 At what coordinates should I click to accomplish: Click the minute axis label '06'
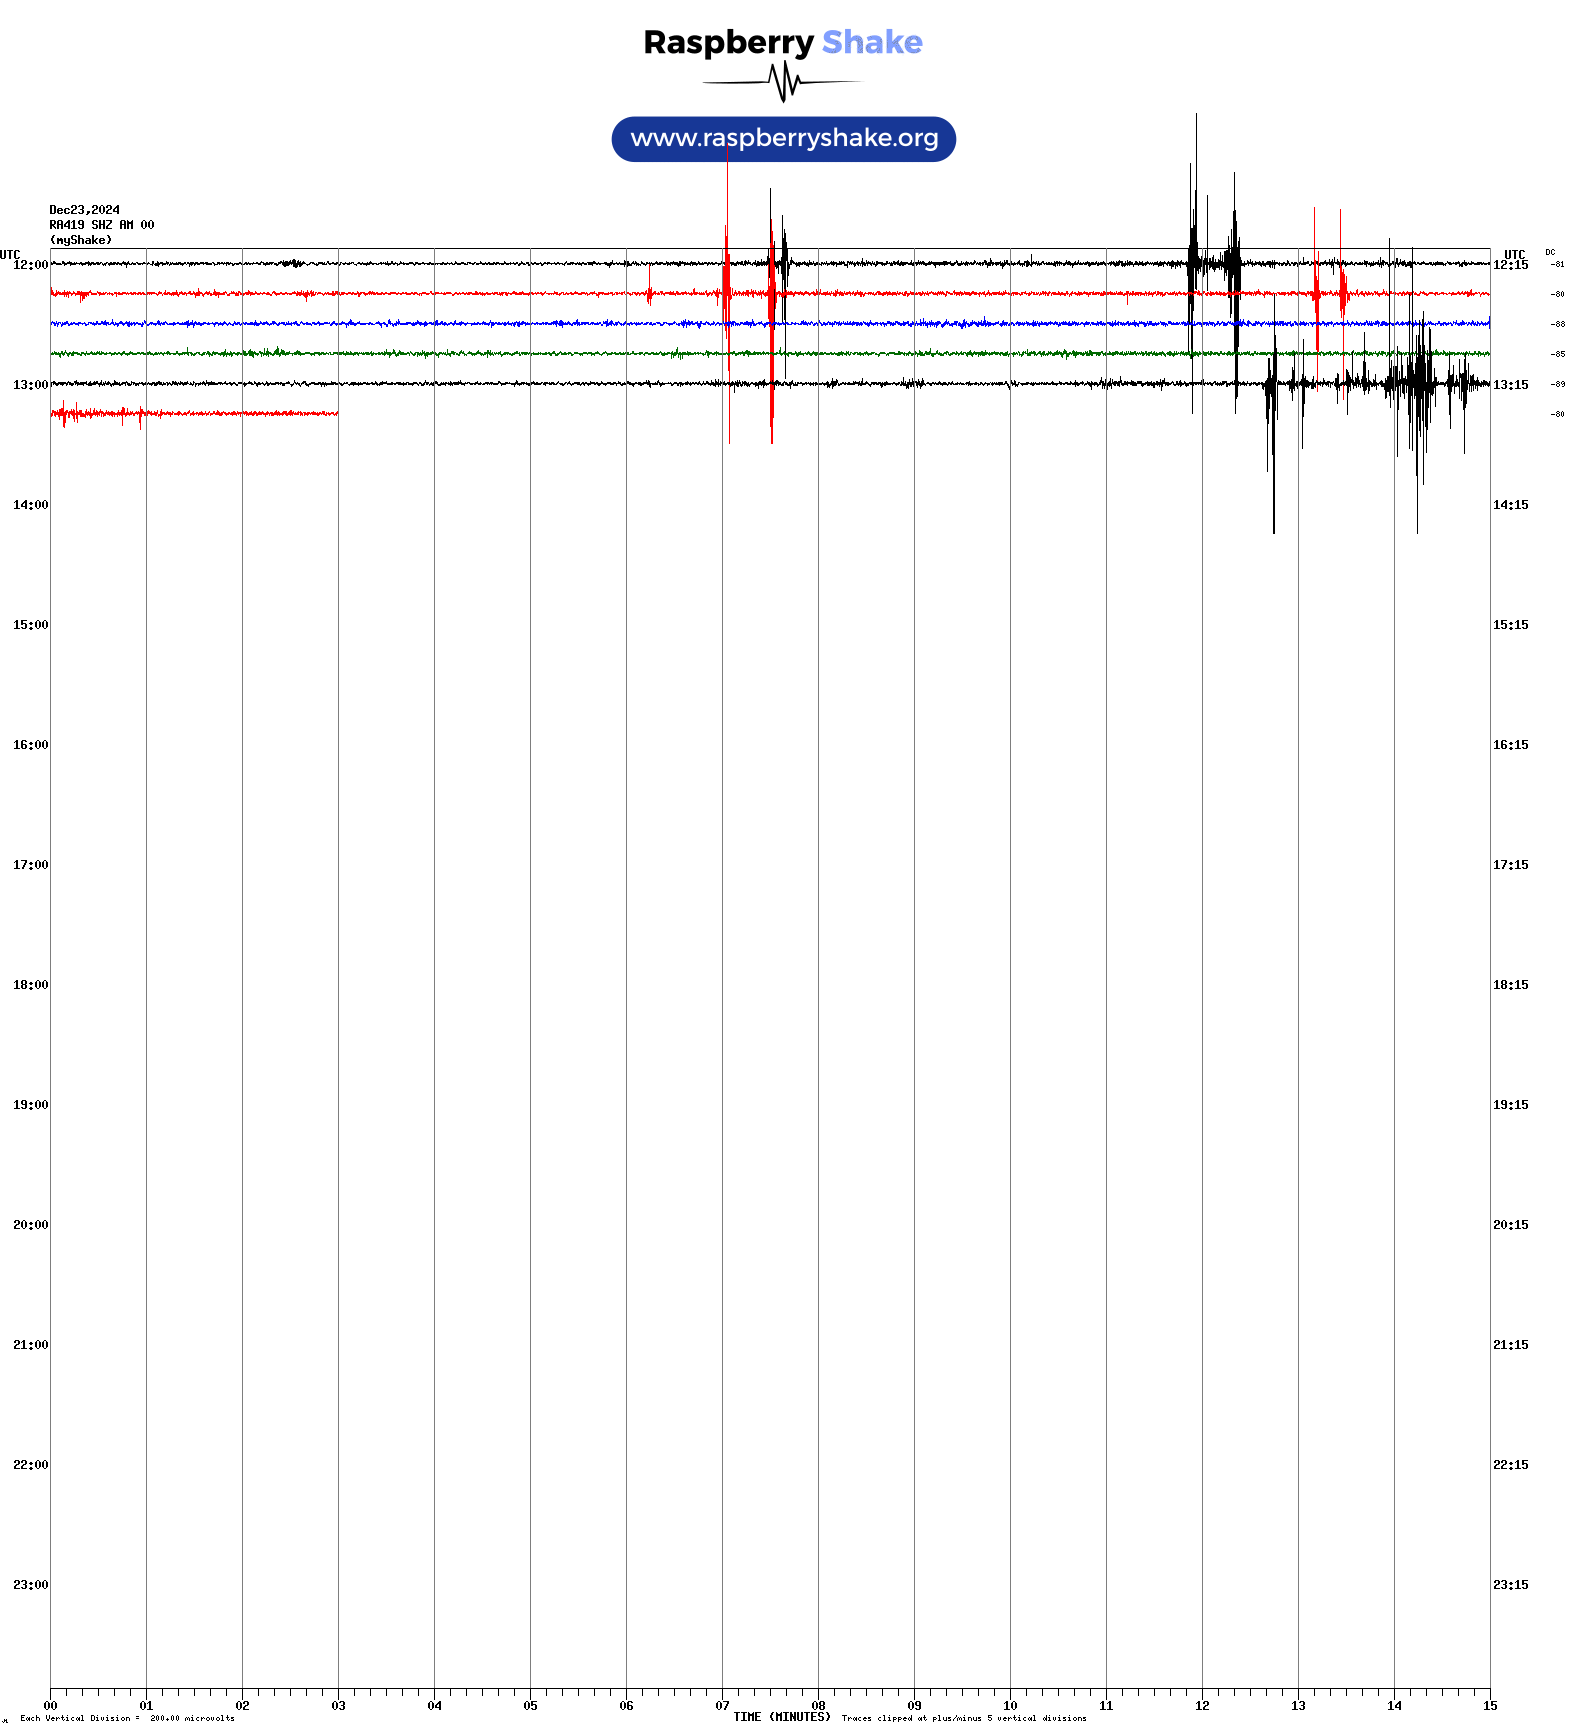coord(626,1706)
